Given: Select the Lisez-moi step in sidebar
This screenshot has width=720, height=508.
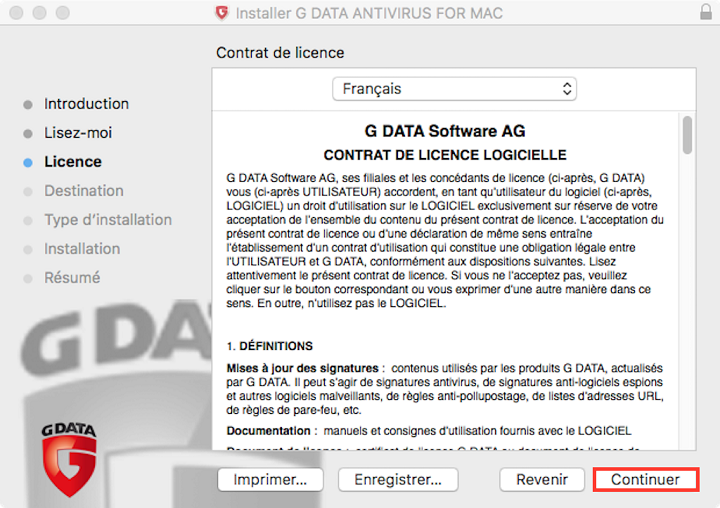Looking at the screenshot, I should 78,133.
